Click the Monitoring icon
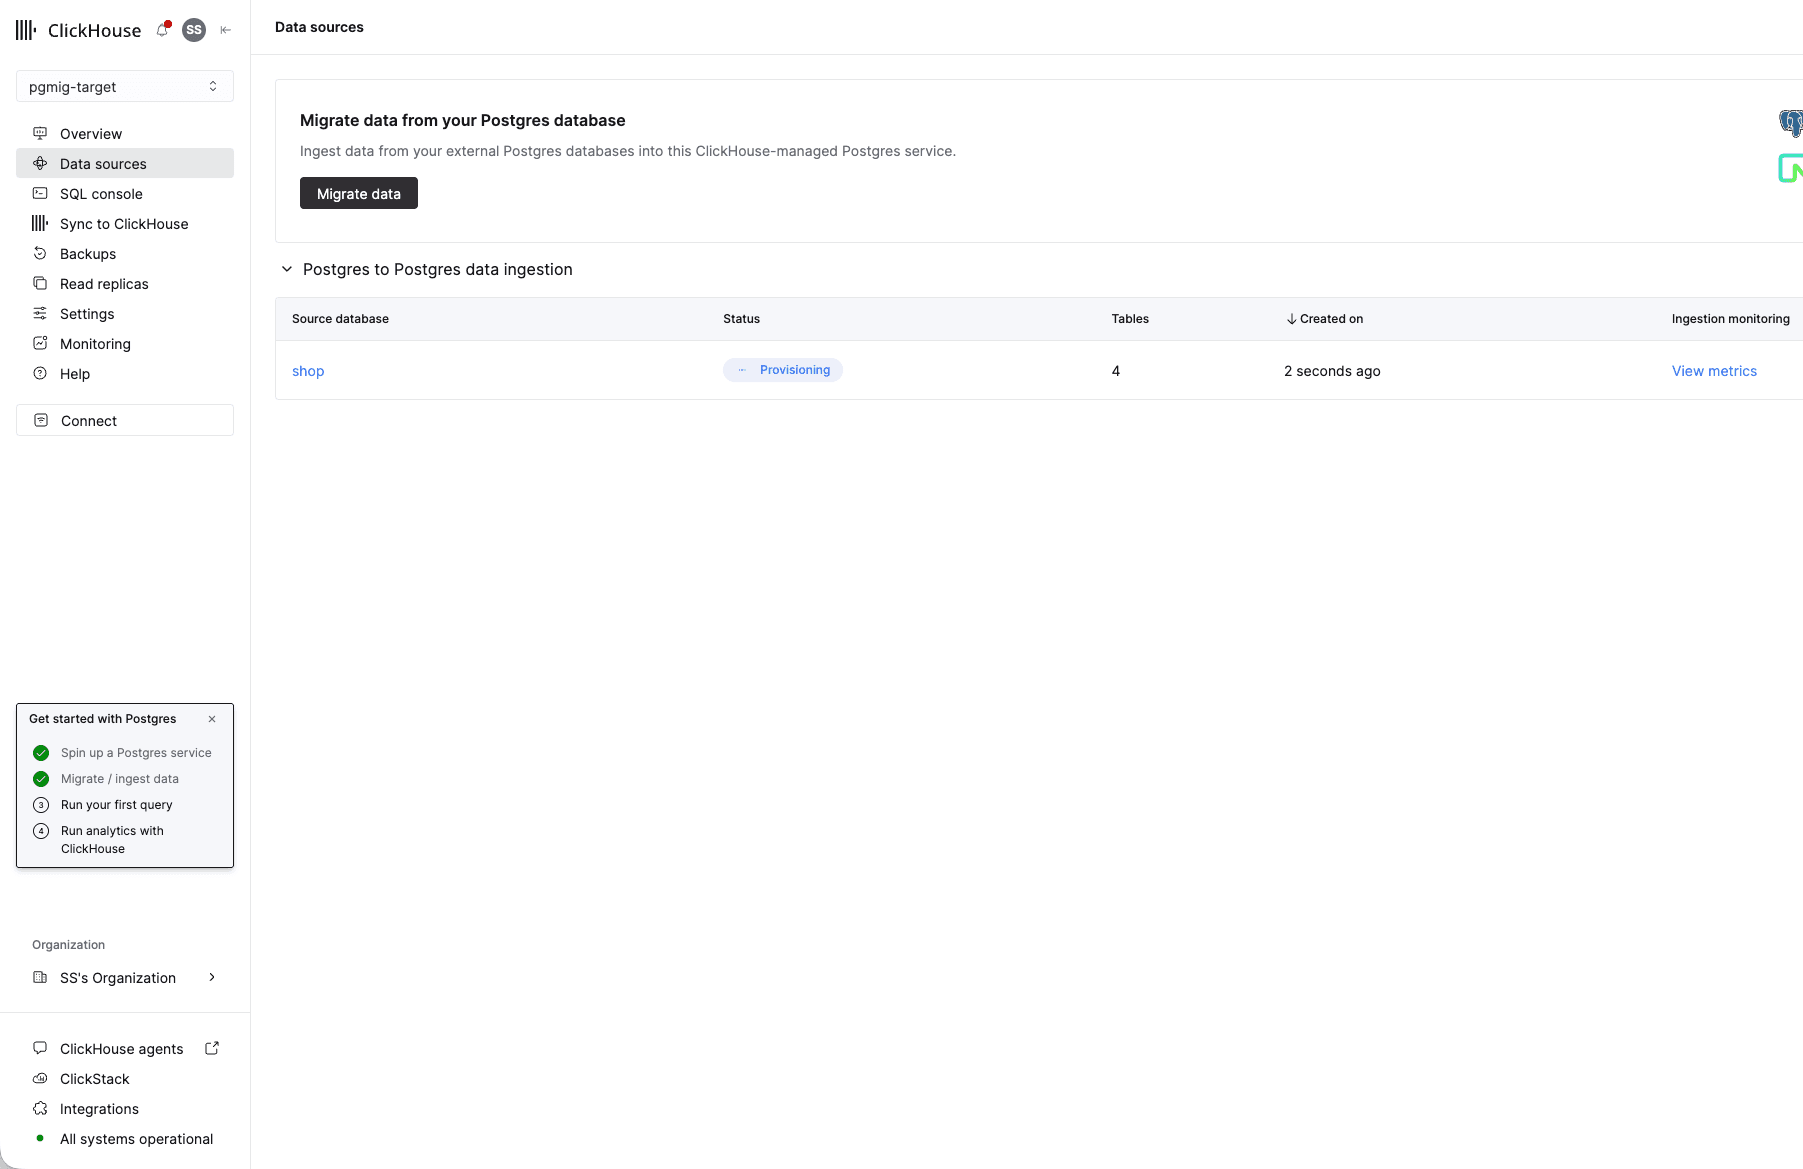Viewport: 1803px width, 1169px height. 40,343
